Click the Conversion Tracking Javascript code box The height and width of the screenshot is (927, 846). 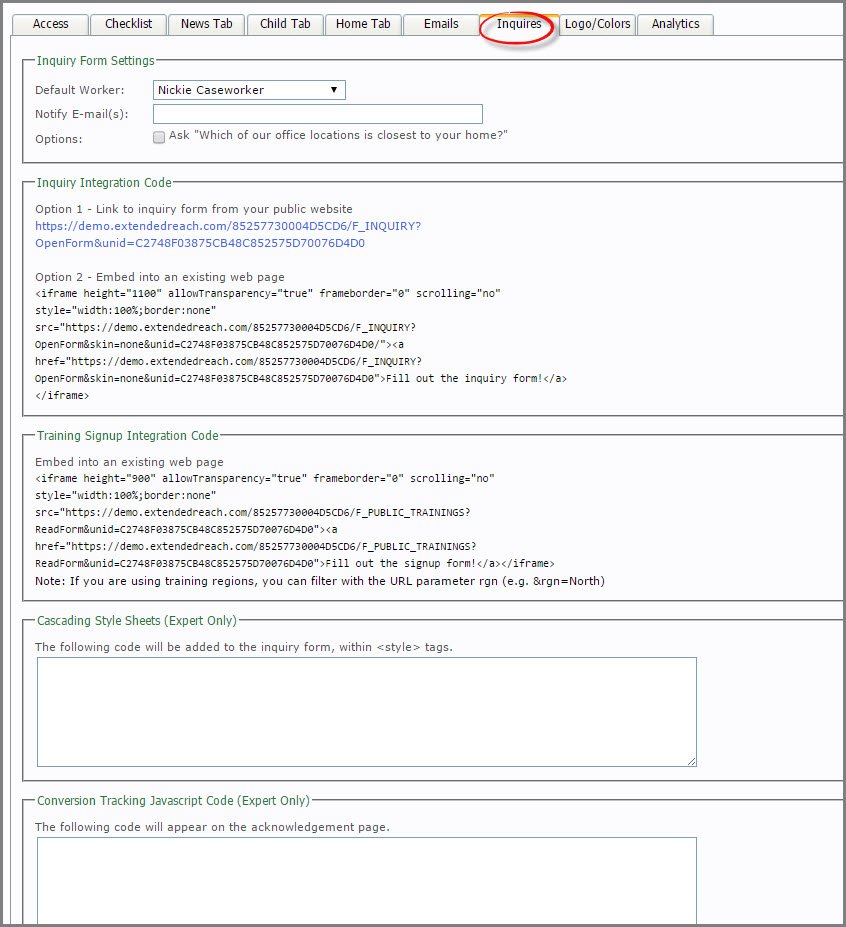365,880
